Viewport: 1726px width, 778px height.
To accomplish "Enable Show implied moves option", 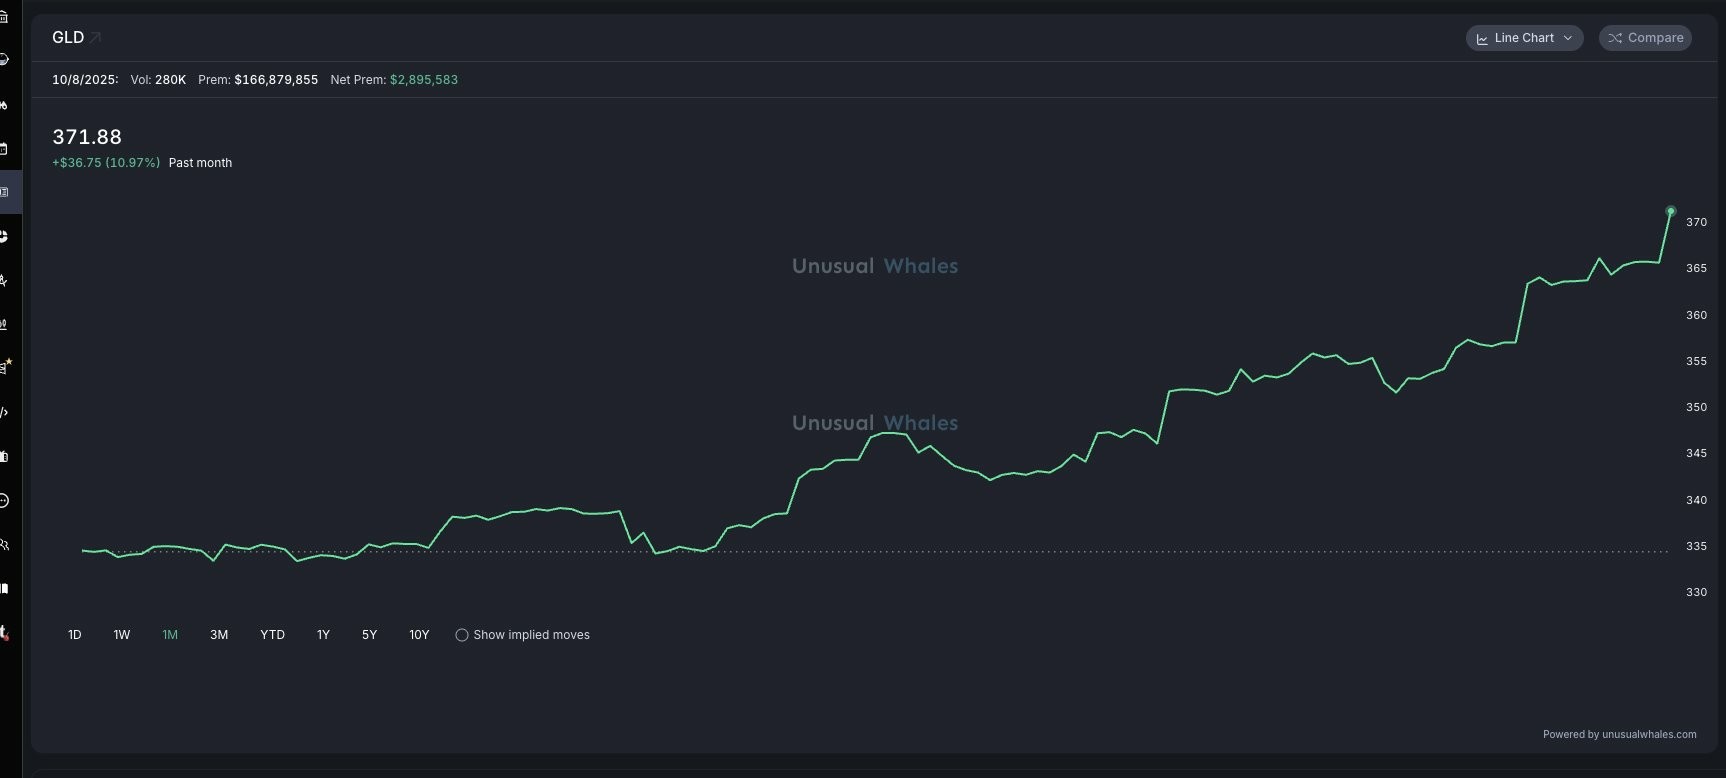I will click(x=462, y=635).
